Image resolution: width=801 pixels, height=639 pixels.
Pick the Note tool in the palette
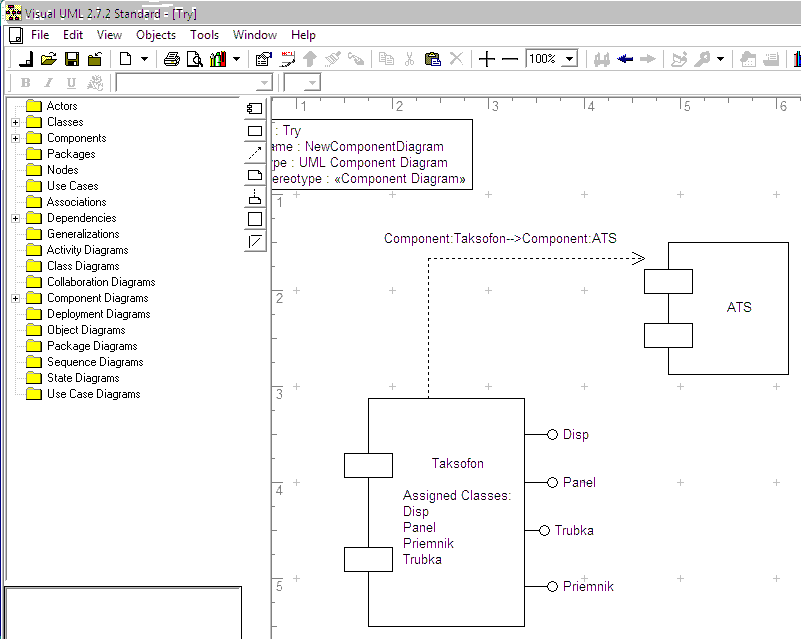coord(255,175)
